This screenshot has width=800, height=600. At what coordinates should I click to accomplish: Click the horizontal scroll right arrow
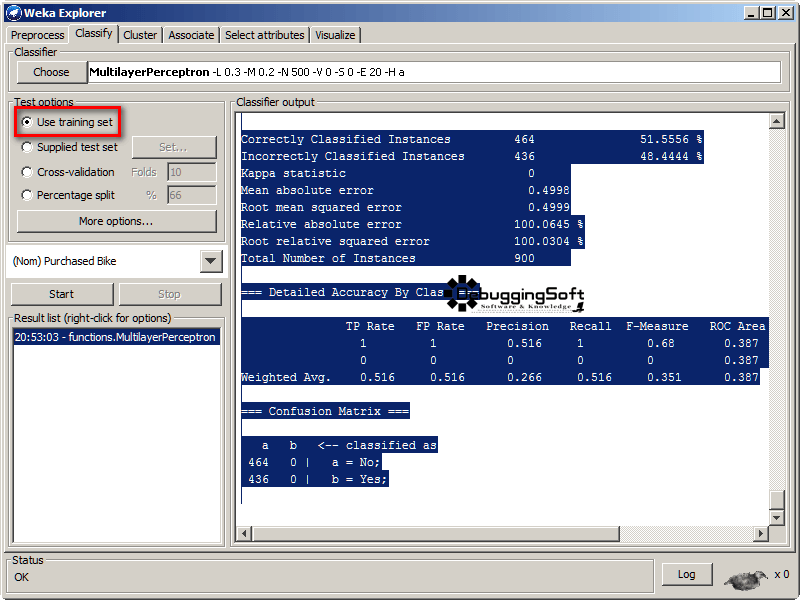click(x=761, y=534)
